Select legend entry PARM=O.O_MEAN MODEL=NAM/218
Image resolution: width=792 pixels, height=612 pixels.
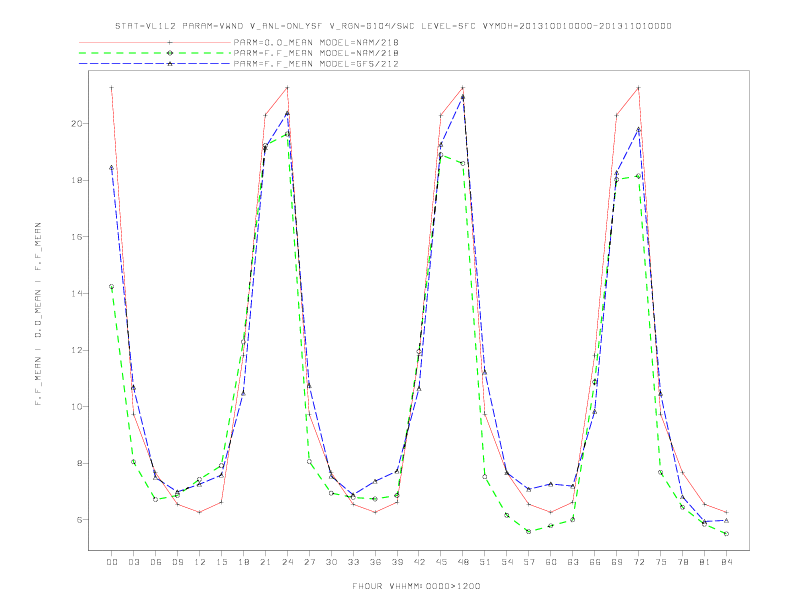click(316, 42)
